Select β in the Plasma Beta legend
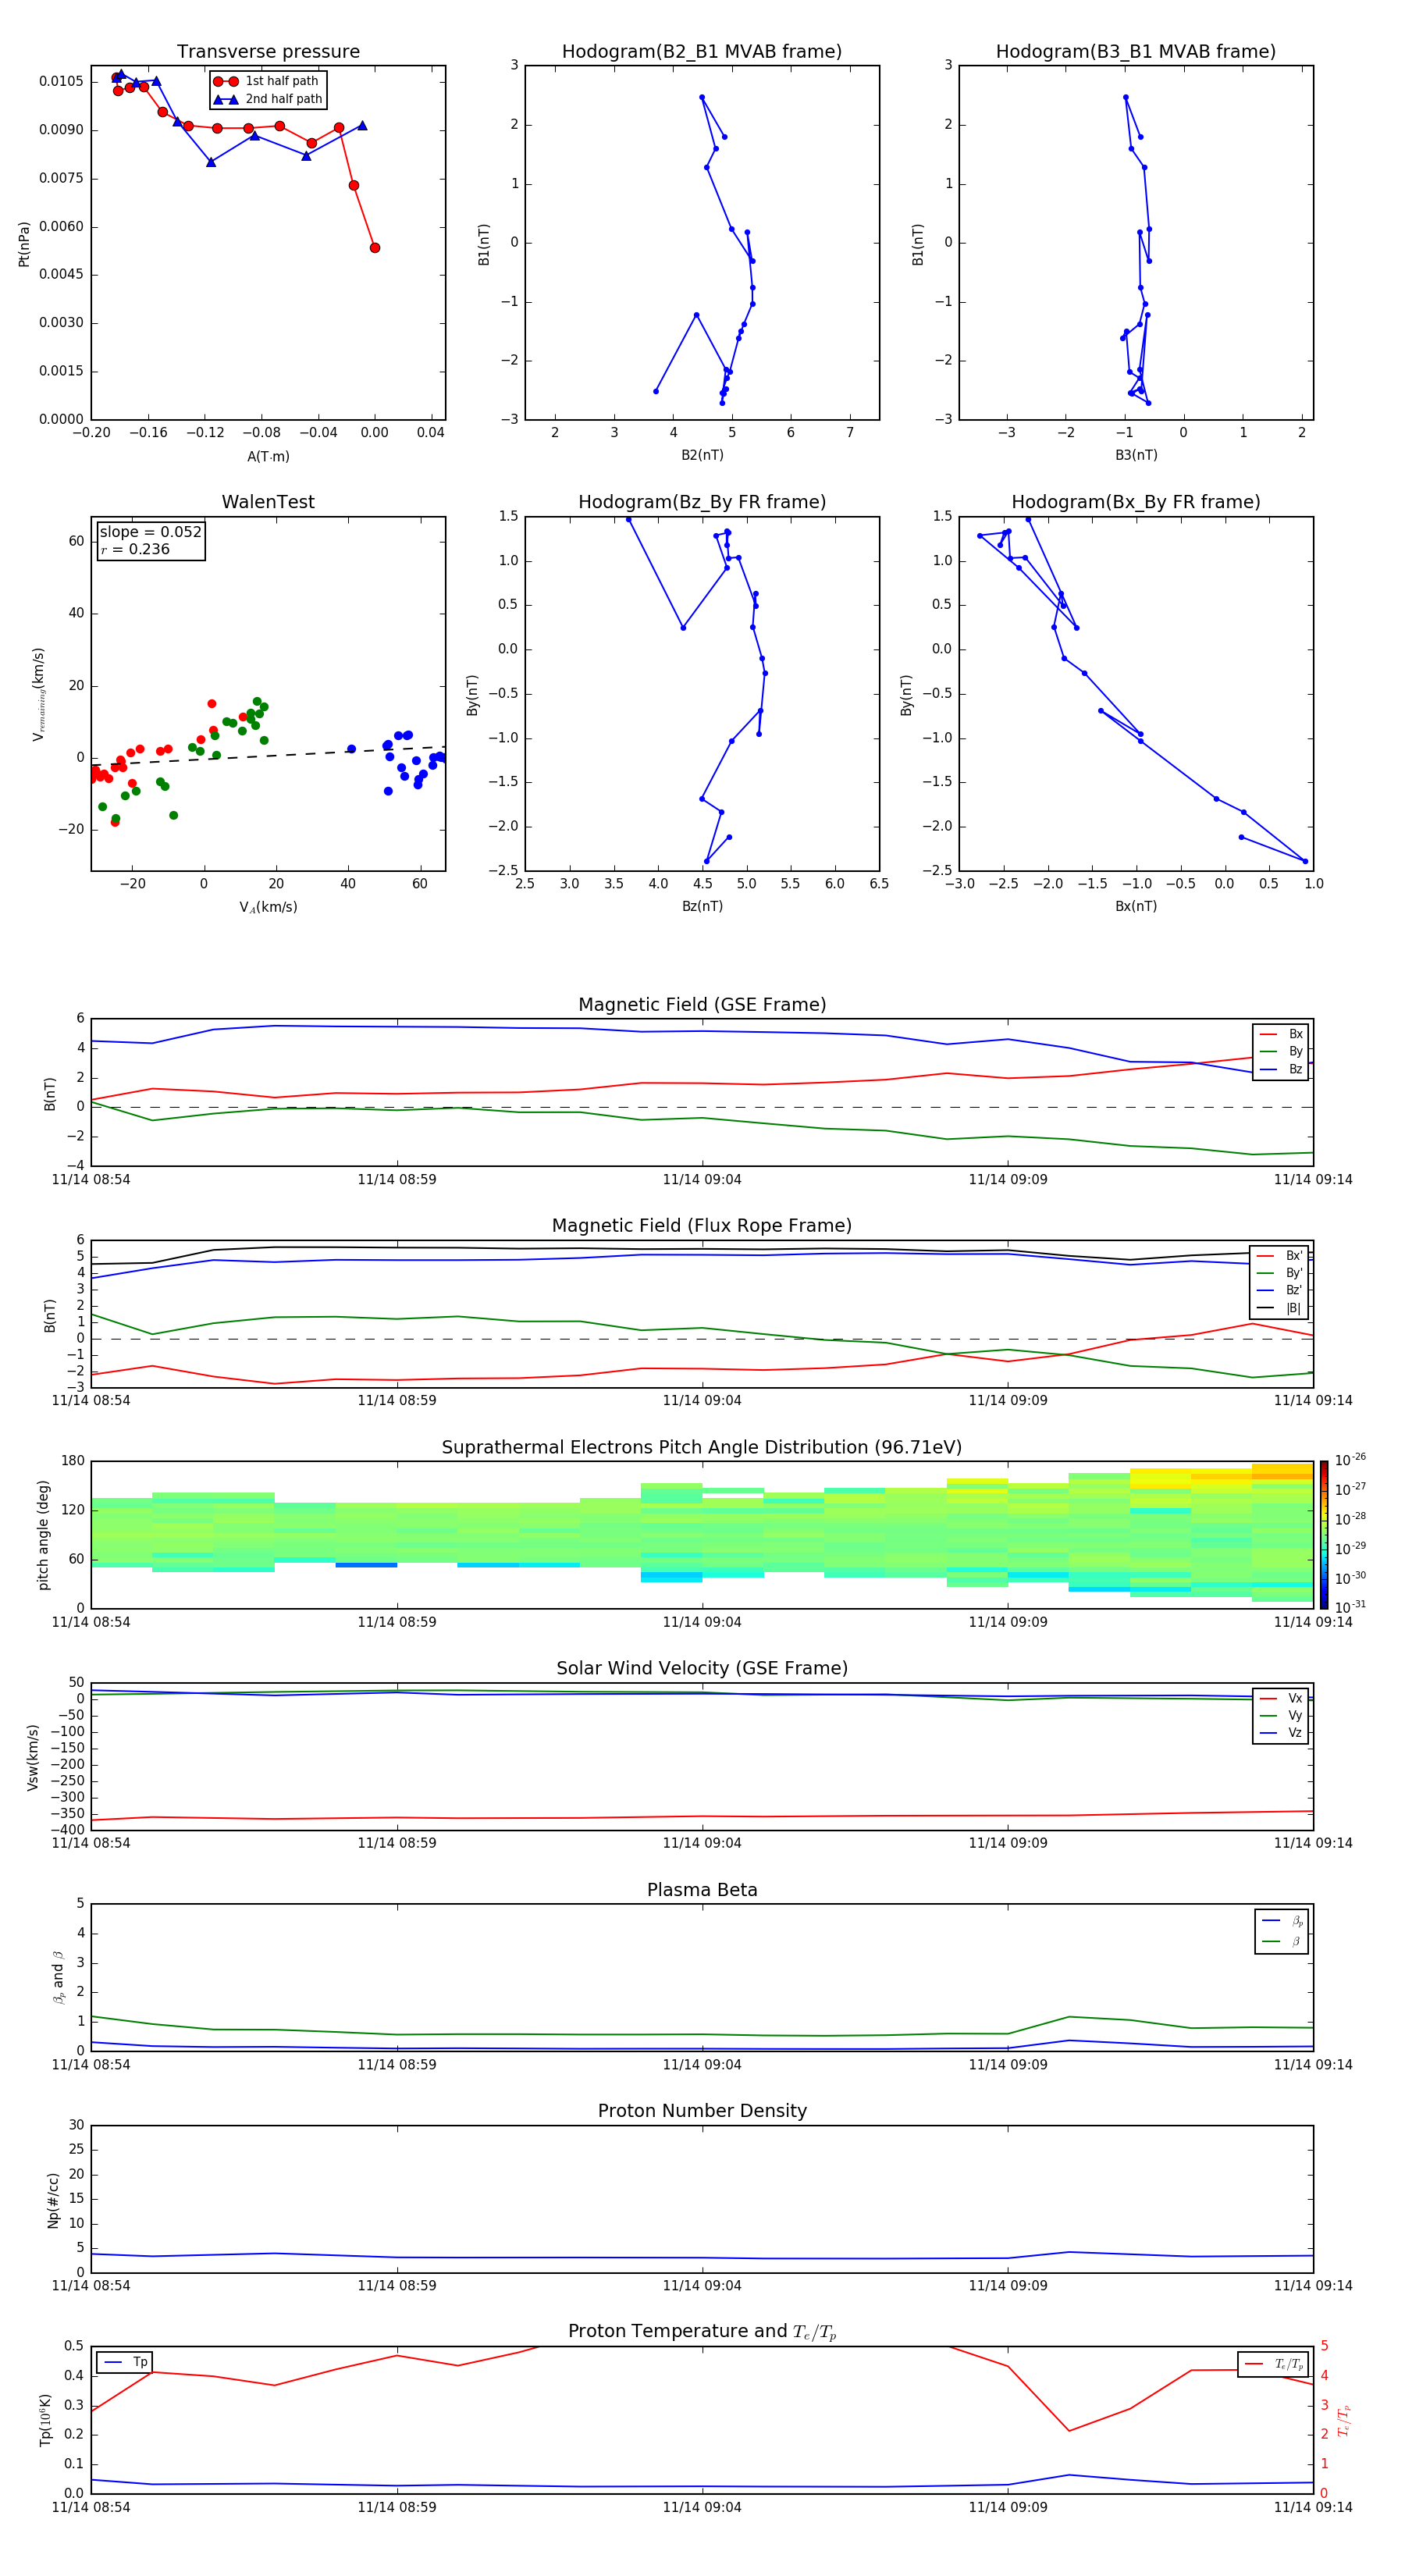This screenshot has height=2576, width=1405. pos(1282,1941)
